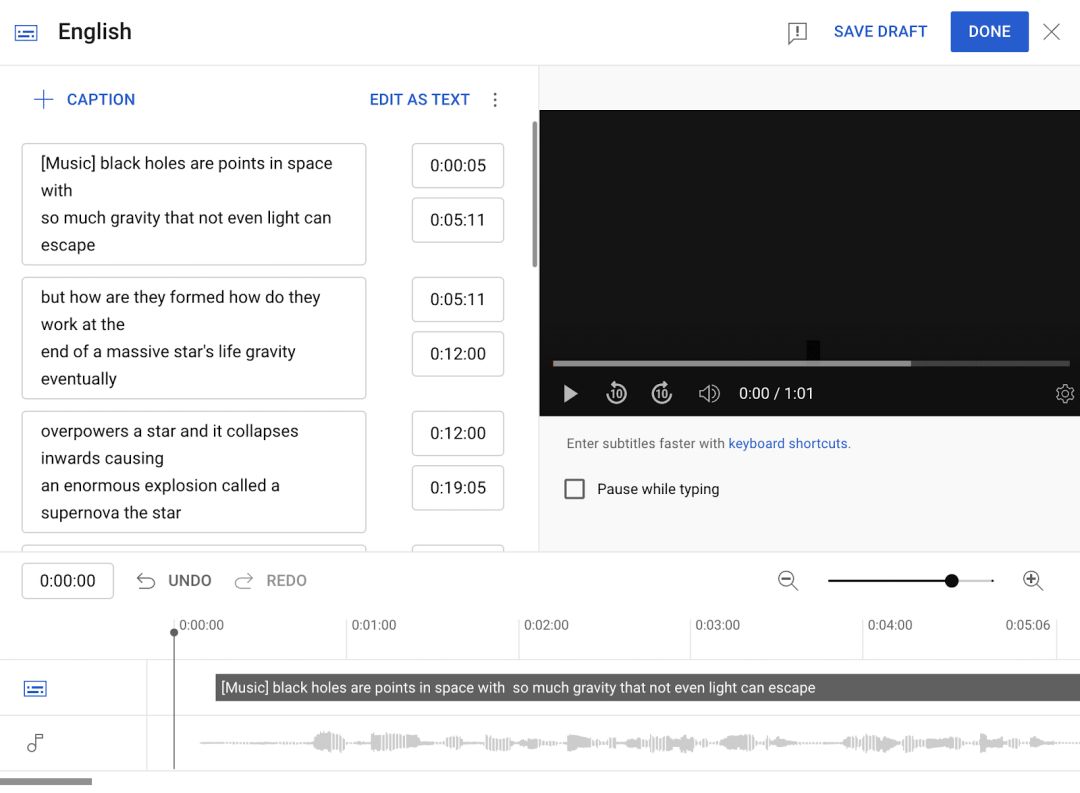Undo the last edit
Viewport: 1080px width, 793px height.
[174, 581]
